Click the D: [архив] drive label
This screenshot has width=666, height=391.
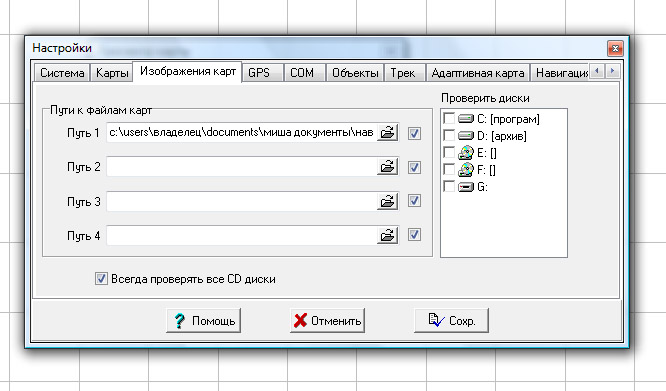[502, 136]
